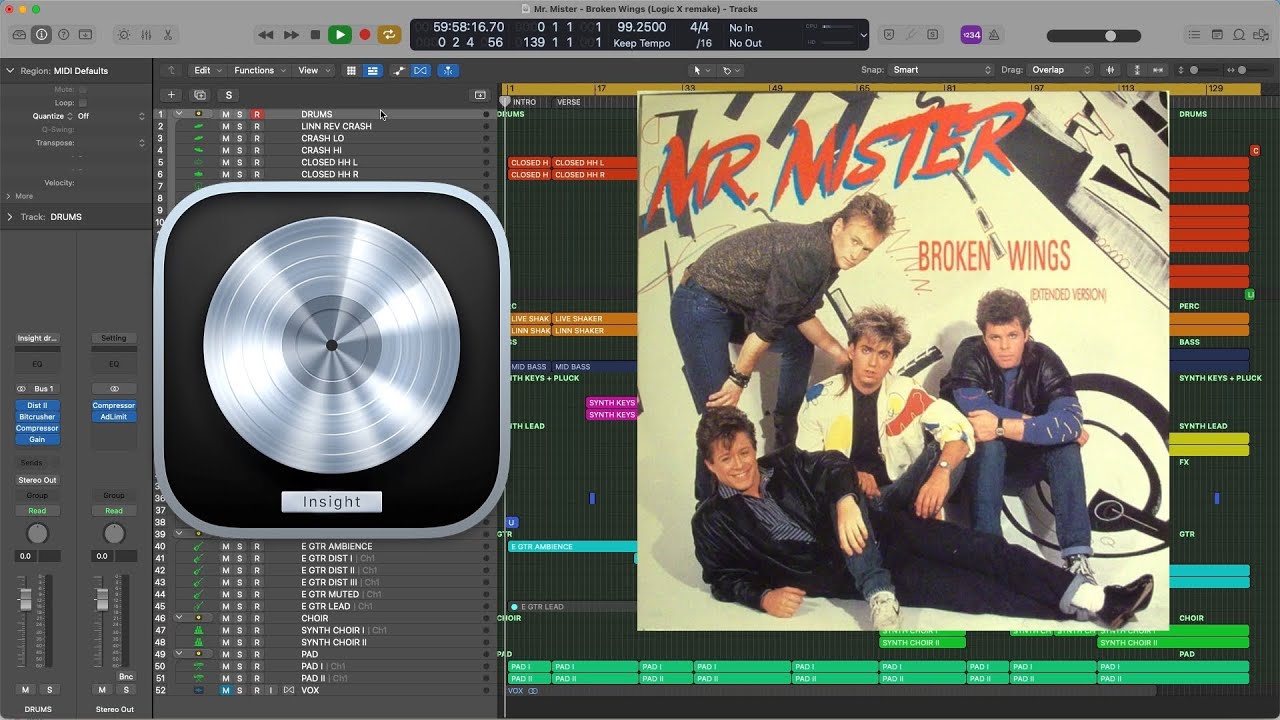1280x720 pixels.
Task: Open the List Editors icon
Action: point(1194,34)
